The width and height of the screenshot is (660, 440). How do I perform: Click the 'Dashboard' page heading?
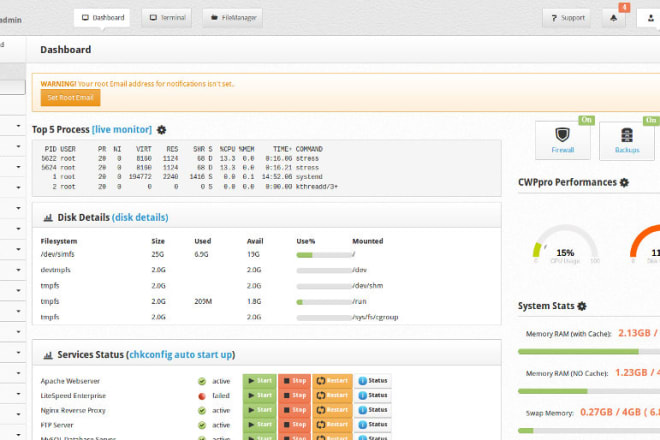66,50
